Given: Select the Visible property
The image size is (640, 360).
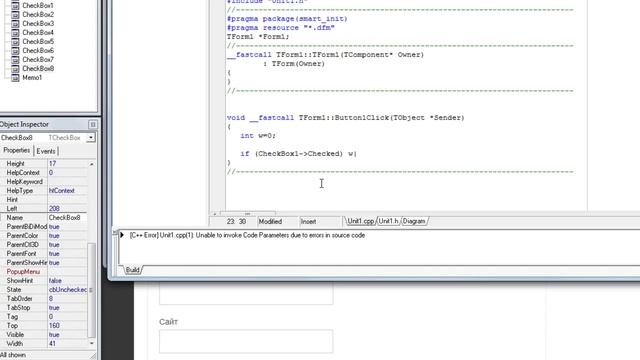Looking at the screenshot, I should point(44,334).
